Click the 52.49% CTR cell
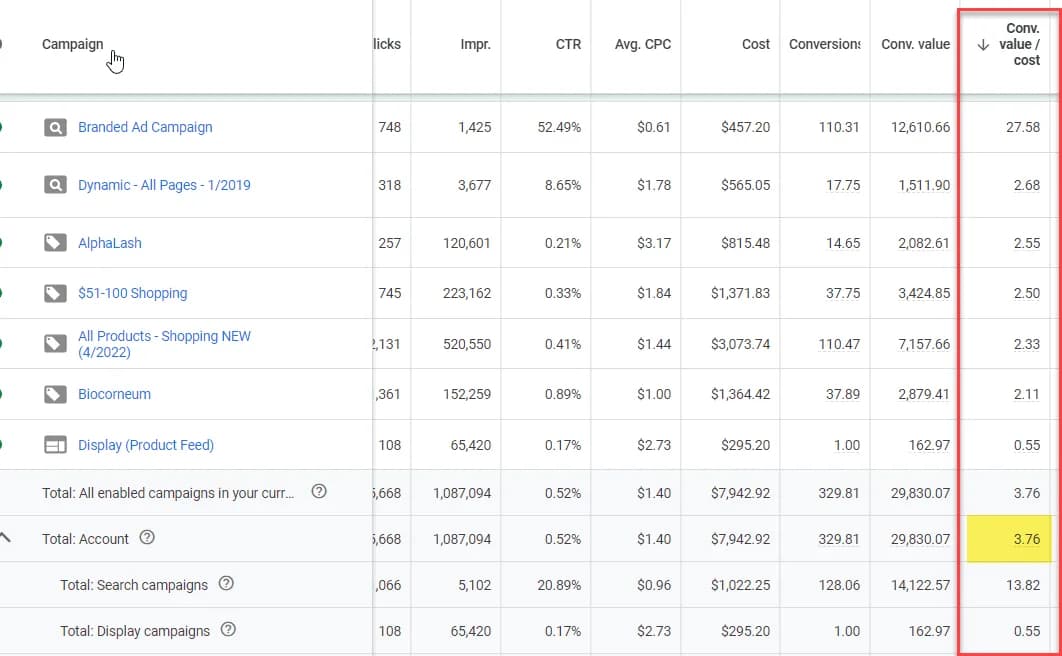This screenshot has width=1062, height=656. click(559, 127)
